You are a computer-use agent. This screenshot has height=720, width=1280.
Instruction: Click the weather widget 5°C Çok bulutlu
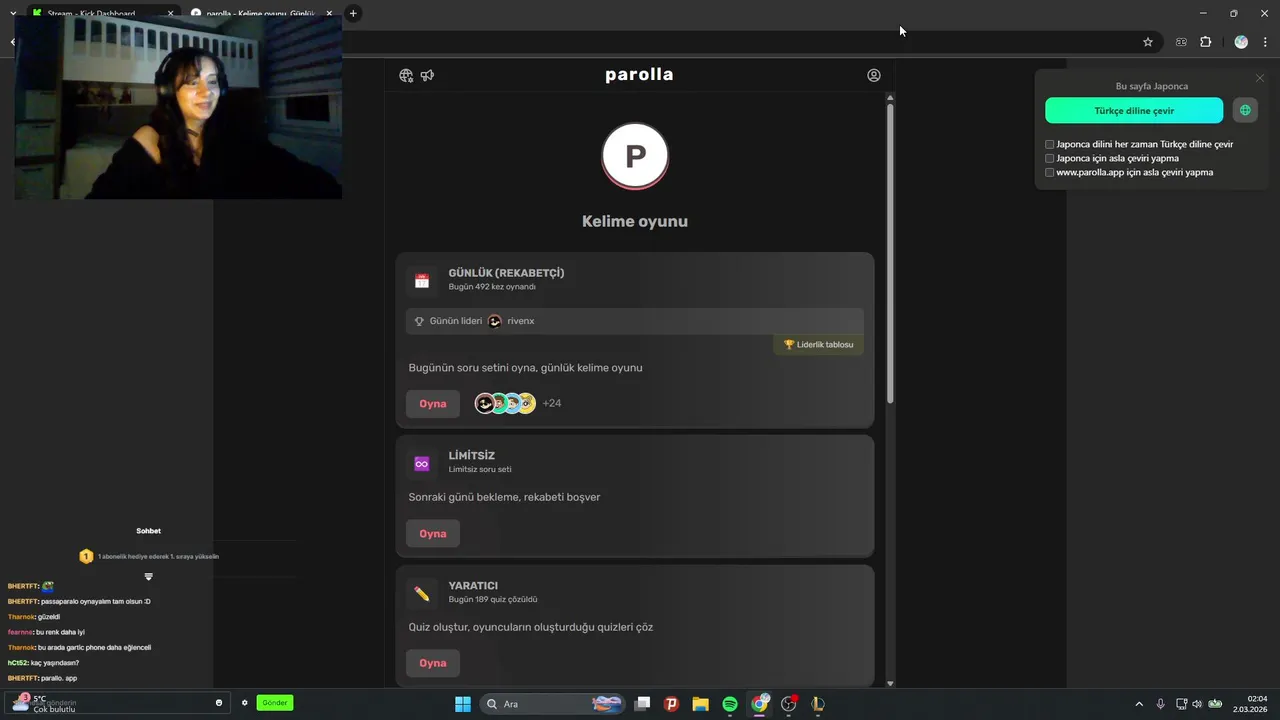coord(44,703)
